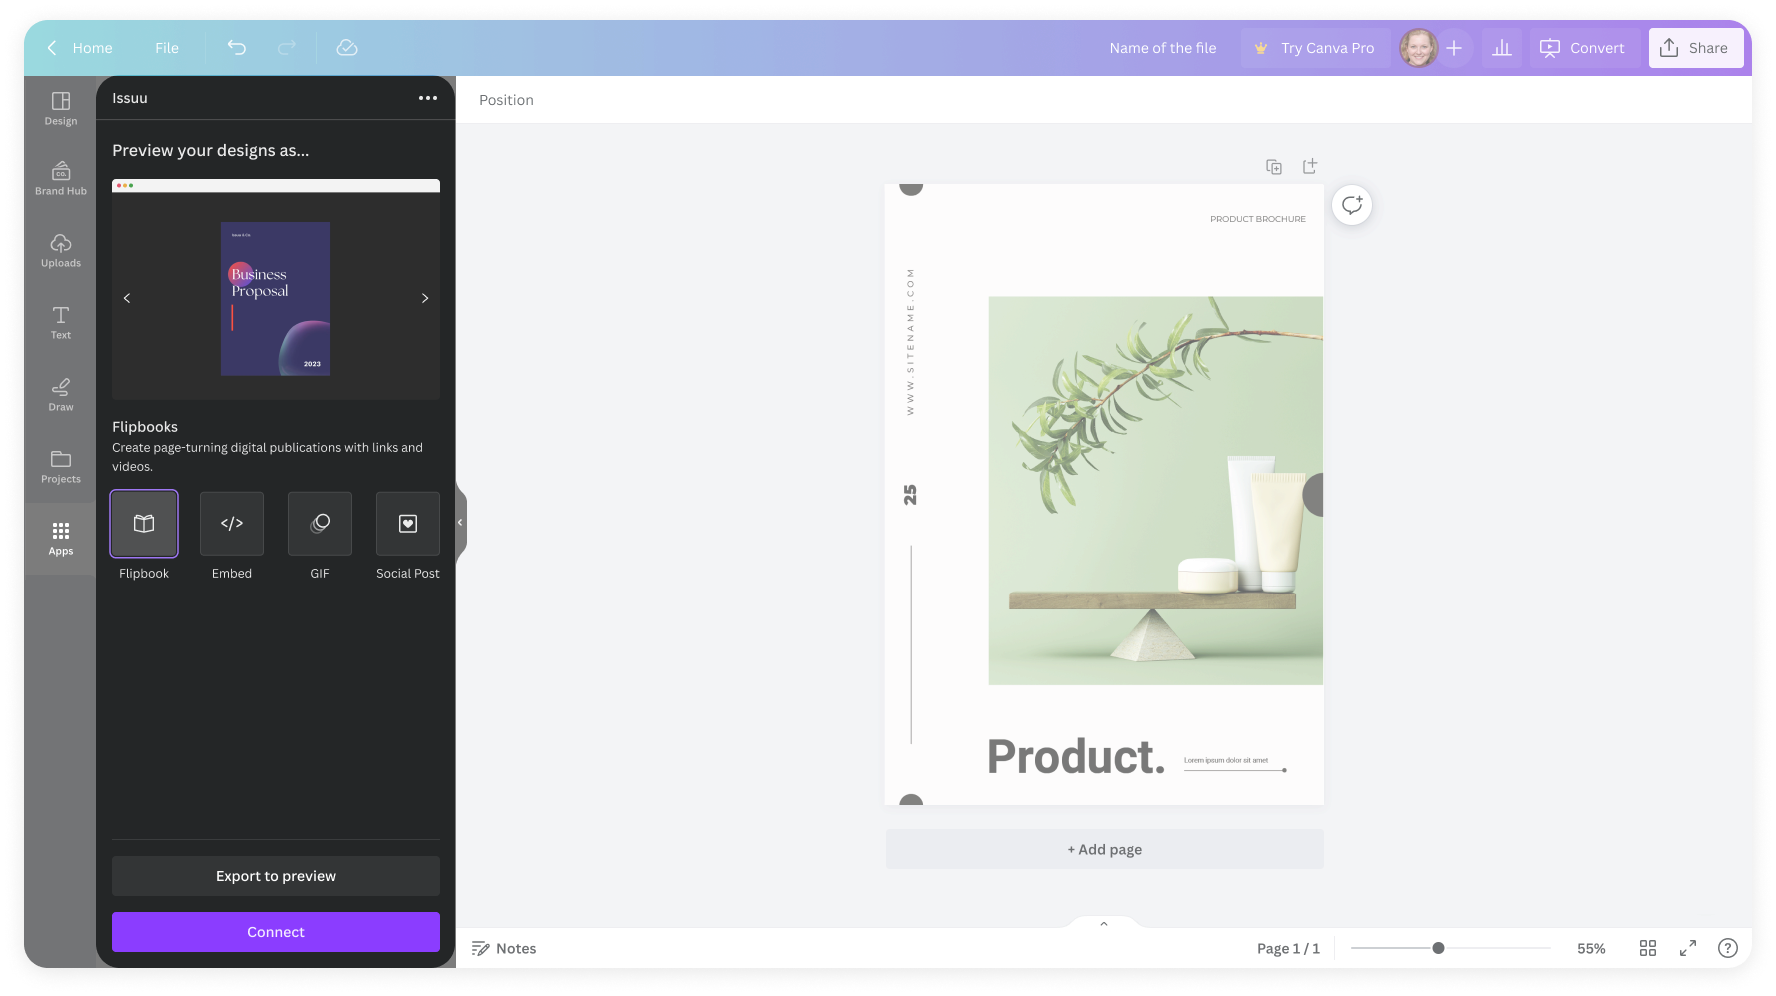Adjust the zoom slider handle

(1438, 948)
